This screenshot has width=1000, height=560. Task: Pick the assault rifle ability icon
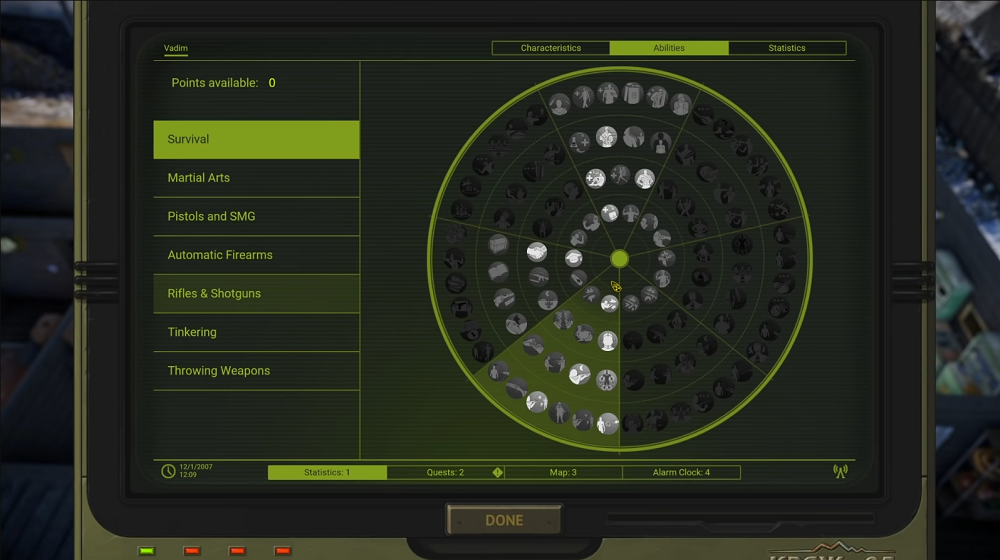(x=539, y=277)
